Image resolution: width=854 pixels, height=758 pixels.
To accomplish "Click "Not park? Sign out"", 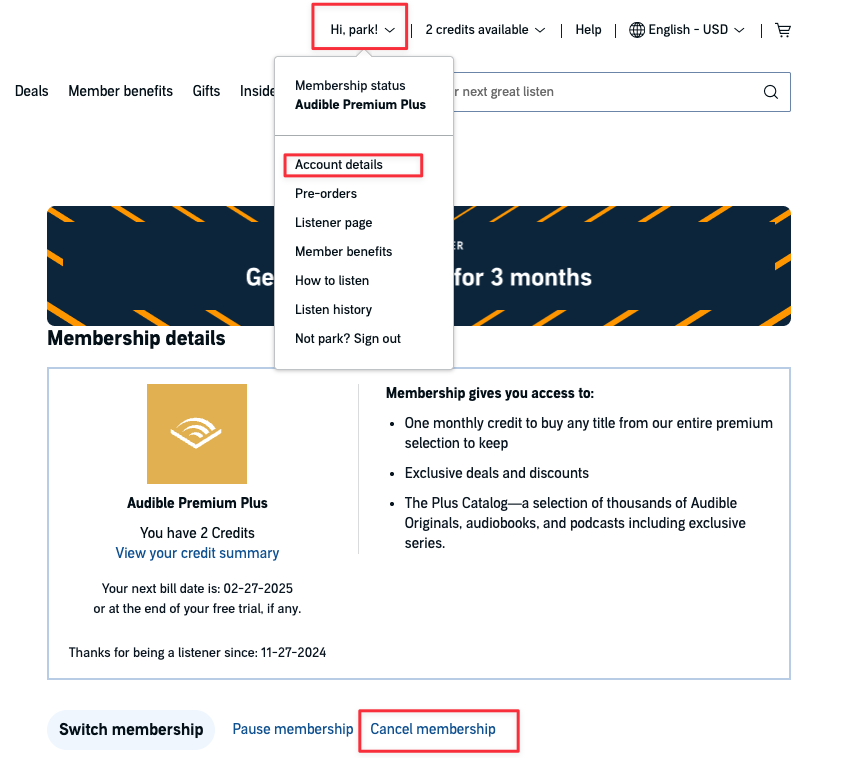I will 347,338.
